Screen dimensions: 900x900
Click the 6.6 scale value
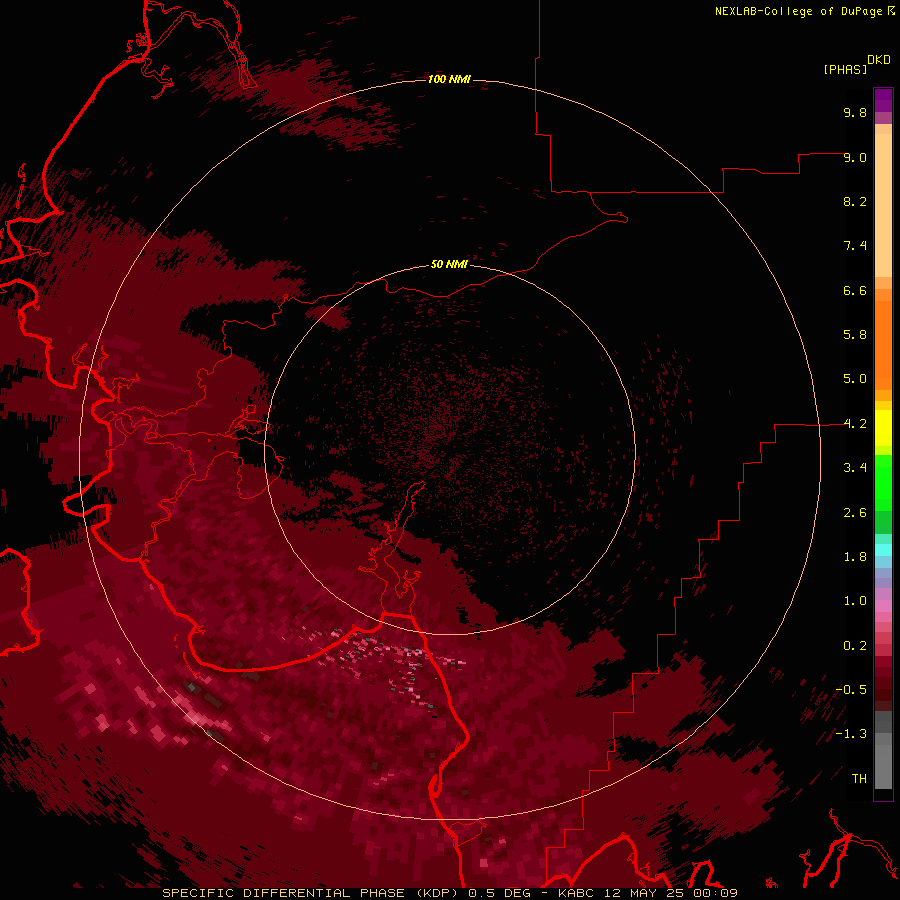pos(855,290)
